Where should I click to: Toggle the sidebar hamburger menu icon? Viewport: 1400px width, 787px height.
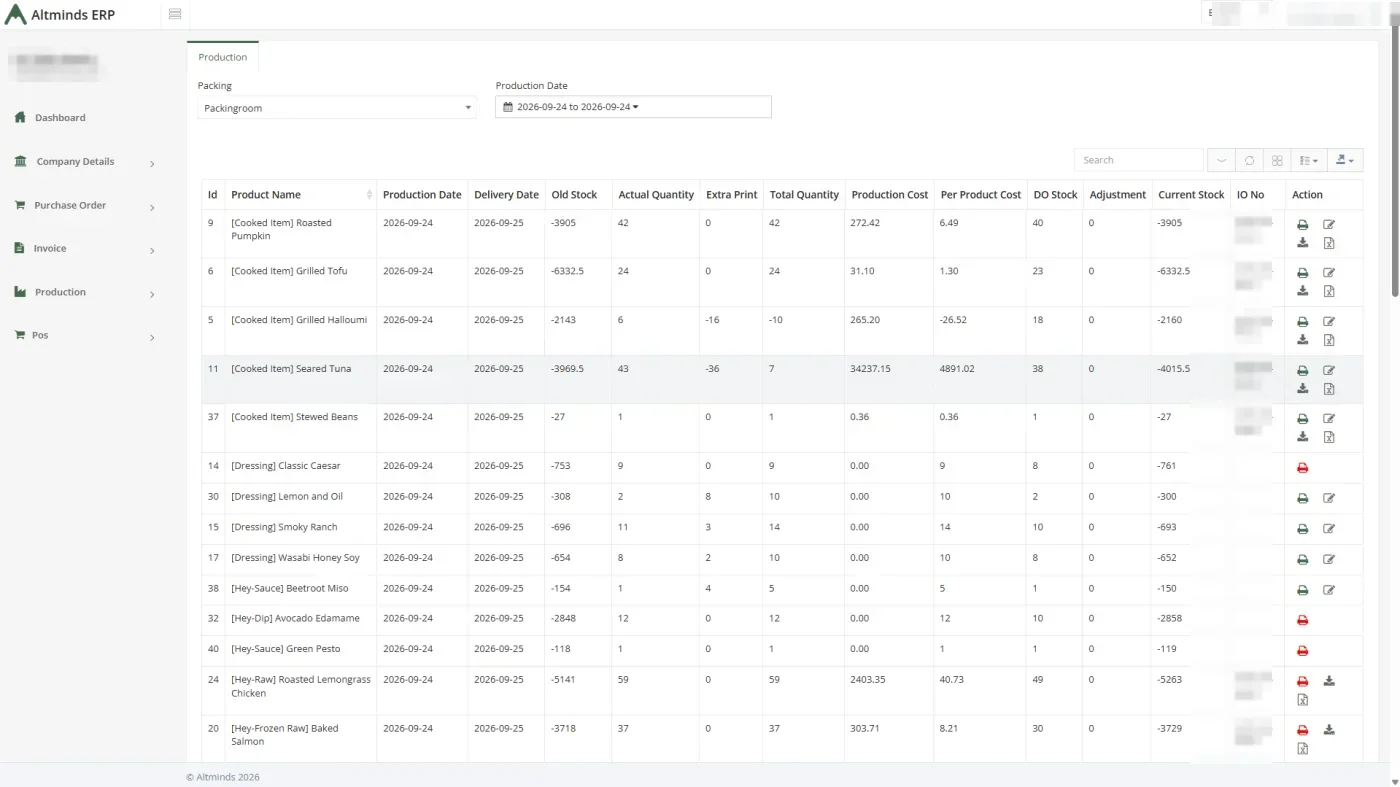[175, 14]
